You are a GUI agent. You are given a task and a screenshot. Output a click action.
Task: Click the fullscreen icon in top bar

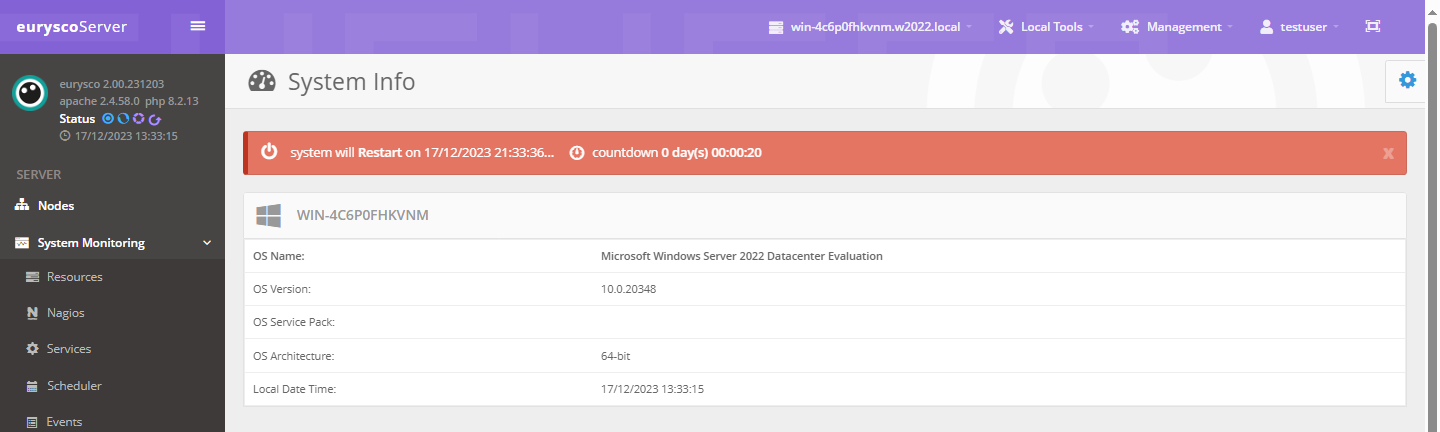(x=1372, y=27)
